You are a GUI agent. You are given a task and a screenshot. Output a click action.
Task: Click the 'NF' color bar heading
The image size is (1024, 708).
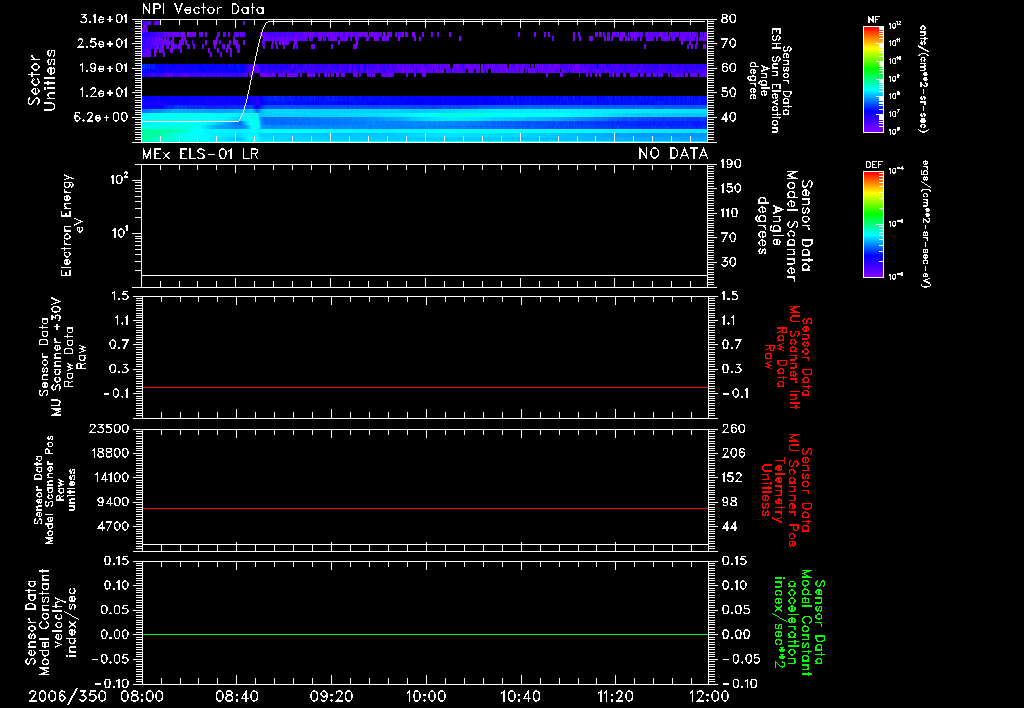pos(873,20)
